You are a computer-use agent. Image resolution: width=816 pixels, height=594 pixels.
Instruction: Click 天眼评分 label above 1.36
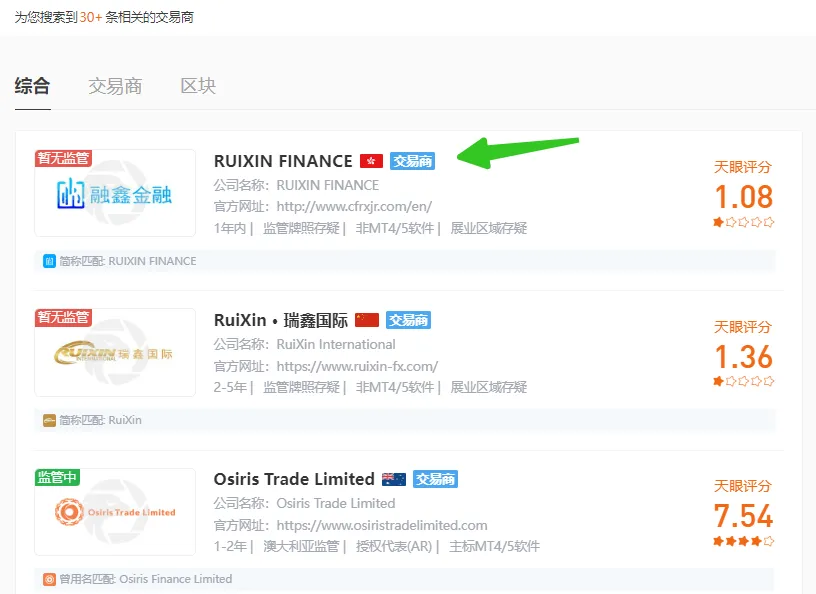coord(743,327)
